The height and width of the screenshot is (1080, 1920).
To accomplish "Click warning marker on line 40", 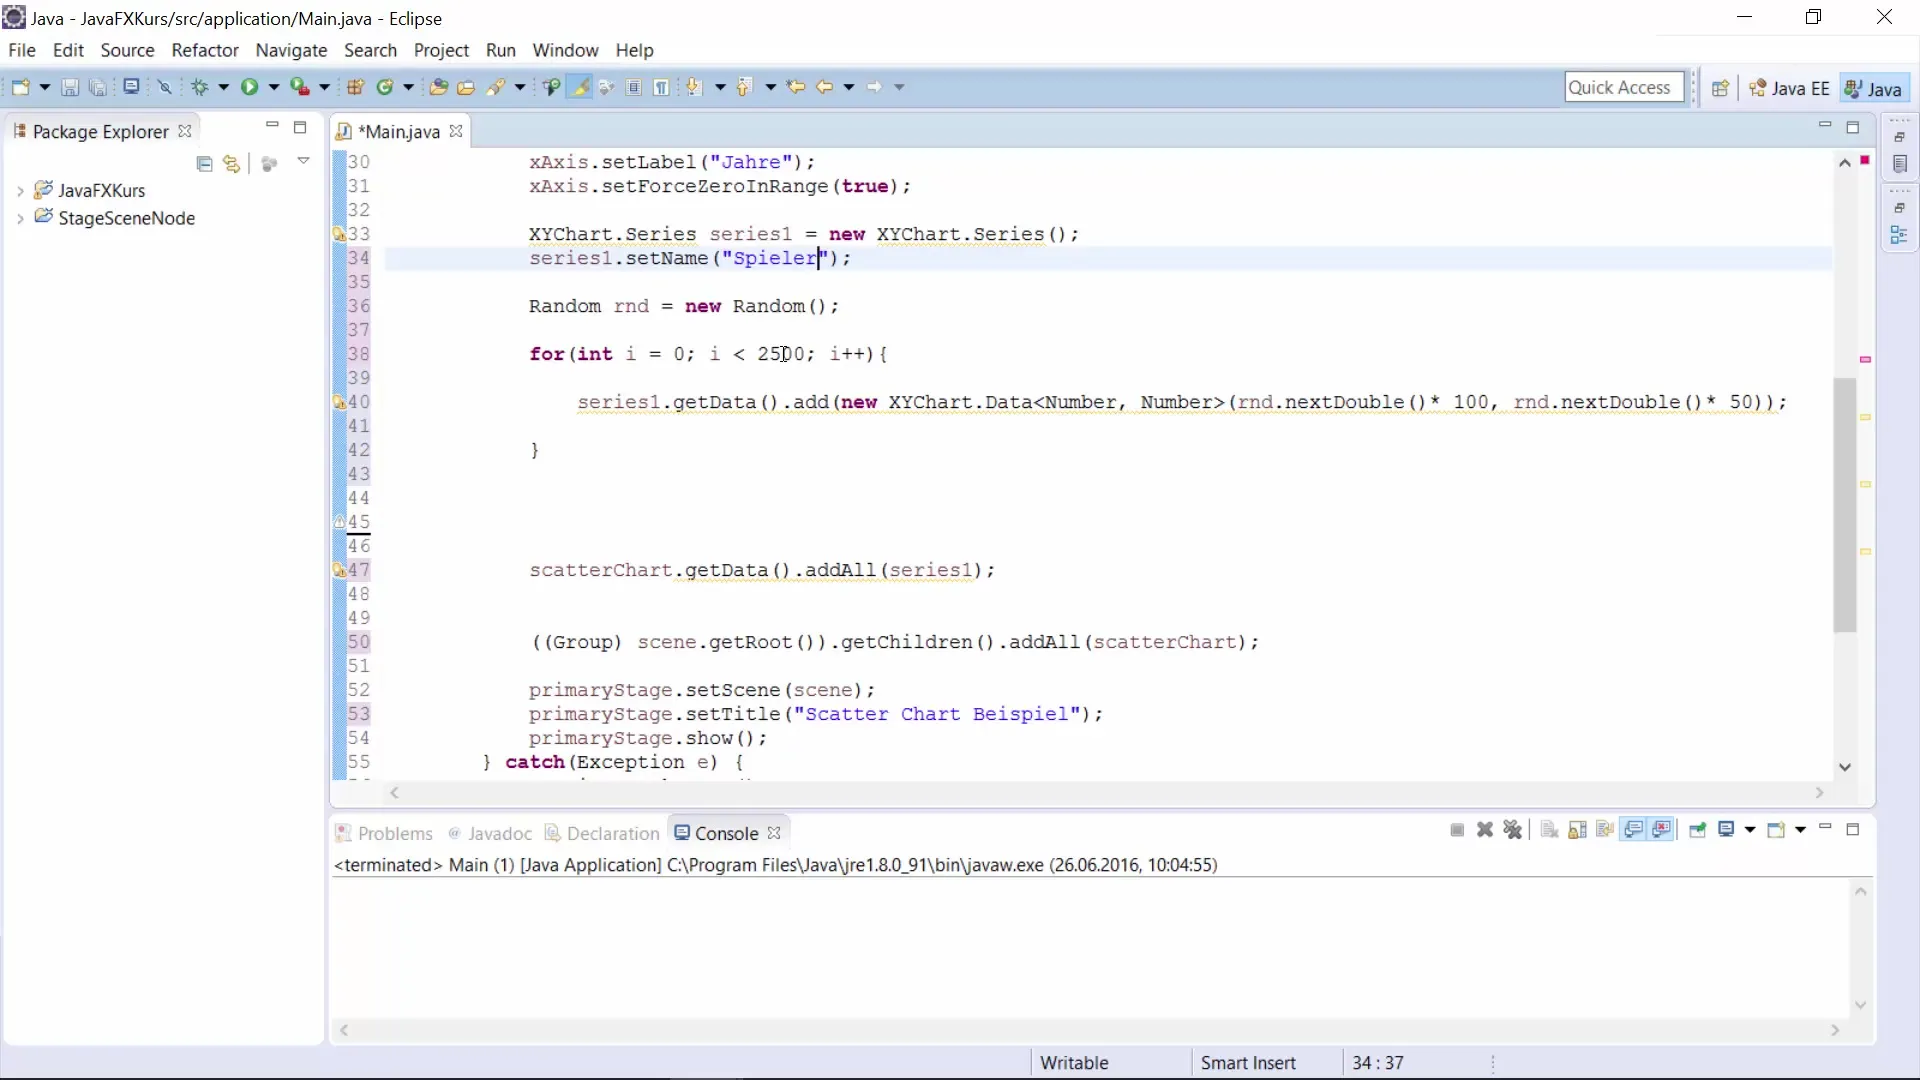I will click(339, 402).
